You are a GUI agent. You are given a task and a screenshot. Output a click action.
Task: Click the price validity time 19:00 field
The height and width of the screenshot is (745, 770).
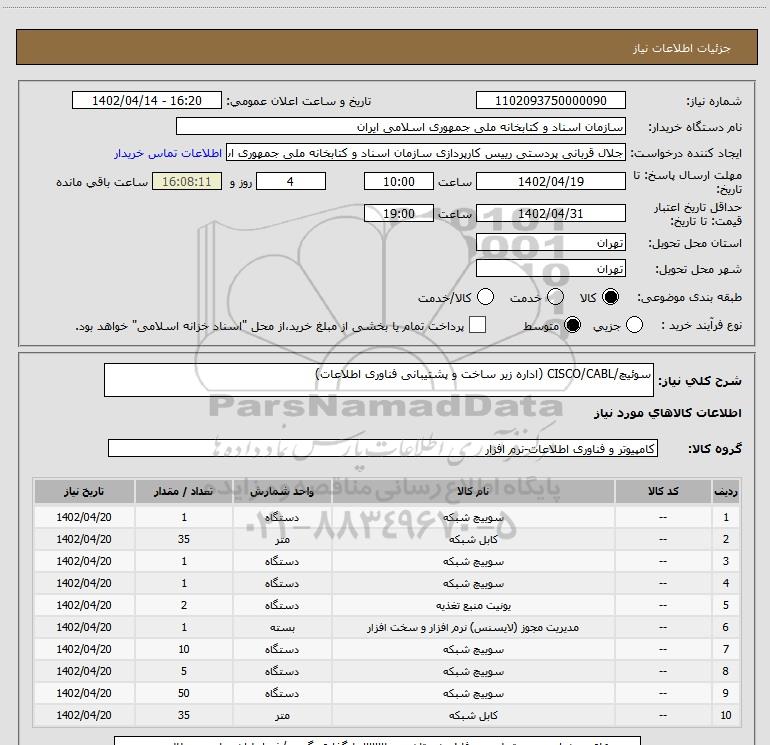tap(399, 213)
